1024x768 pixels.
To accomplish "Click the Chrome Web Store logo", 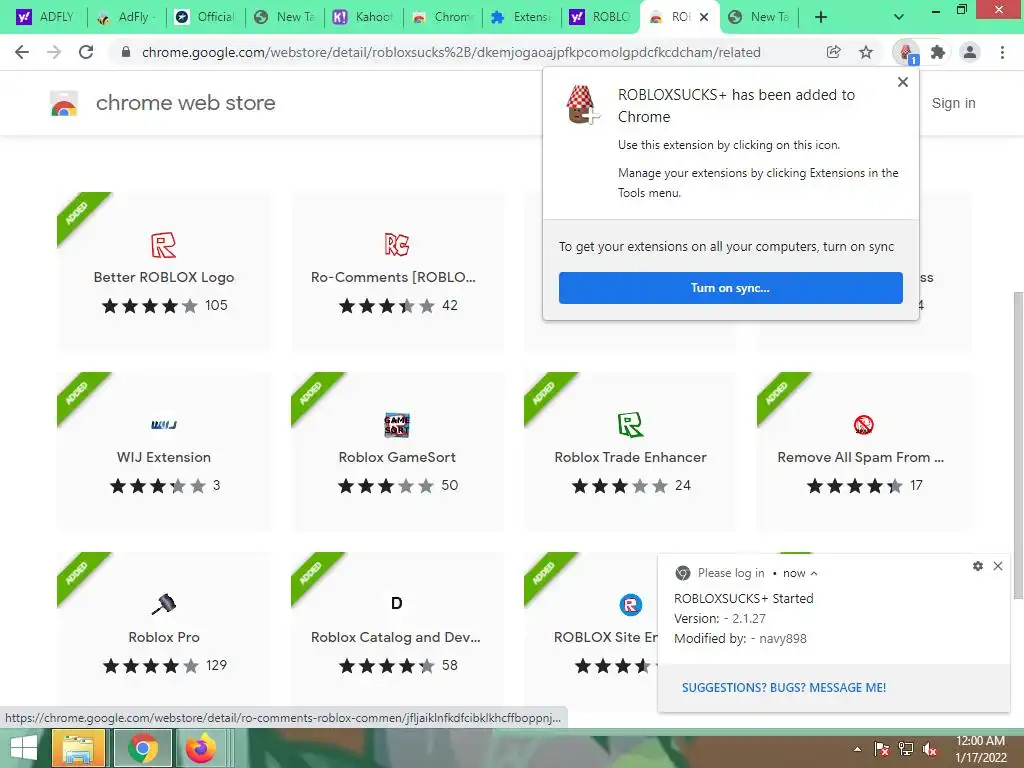I will [x=64, y=103].
